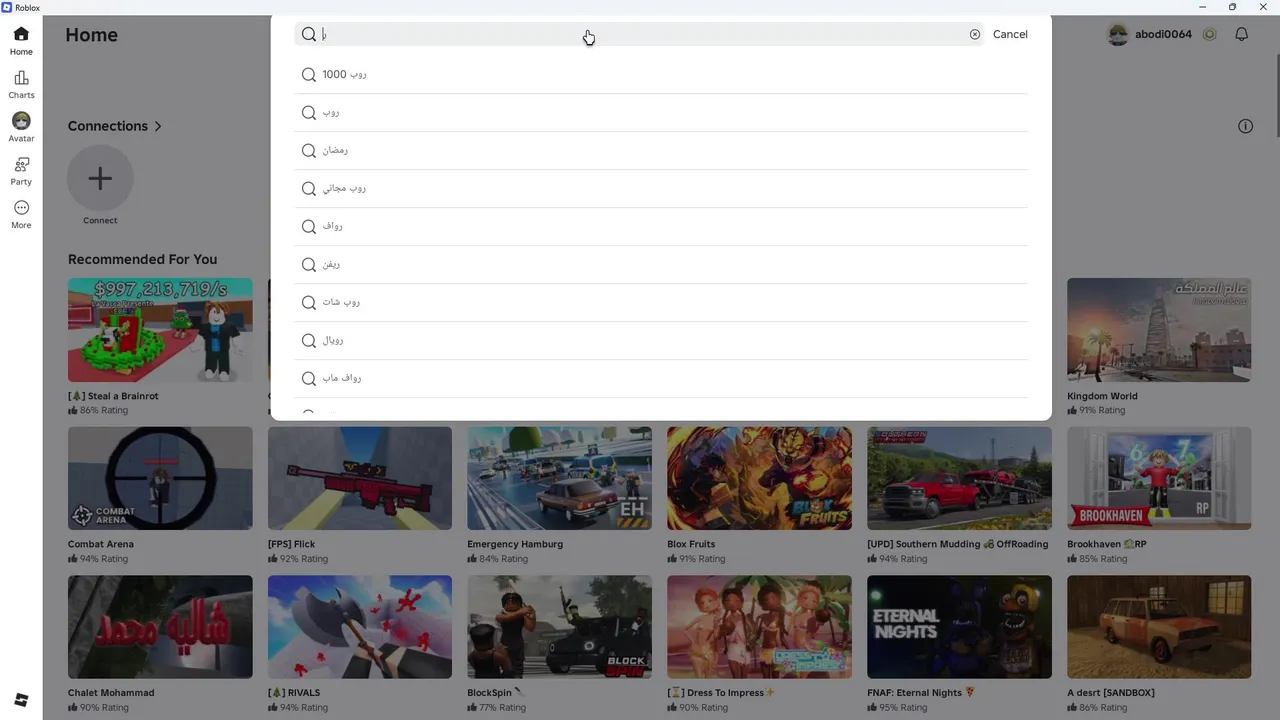
Task: Cancel the search overlay
Action: click(1010, 34)
